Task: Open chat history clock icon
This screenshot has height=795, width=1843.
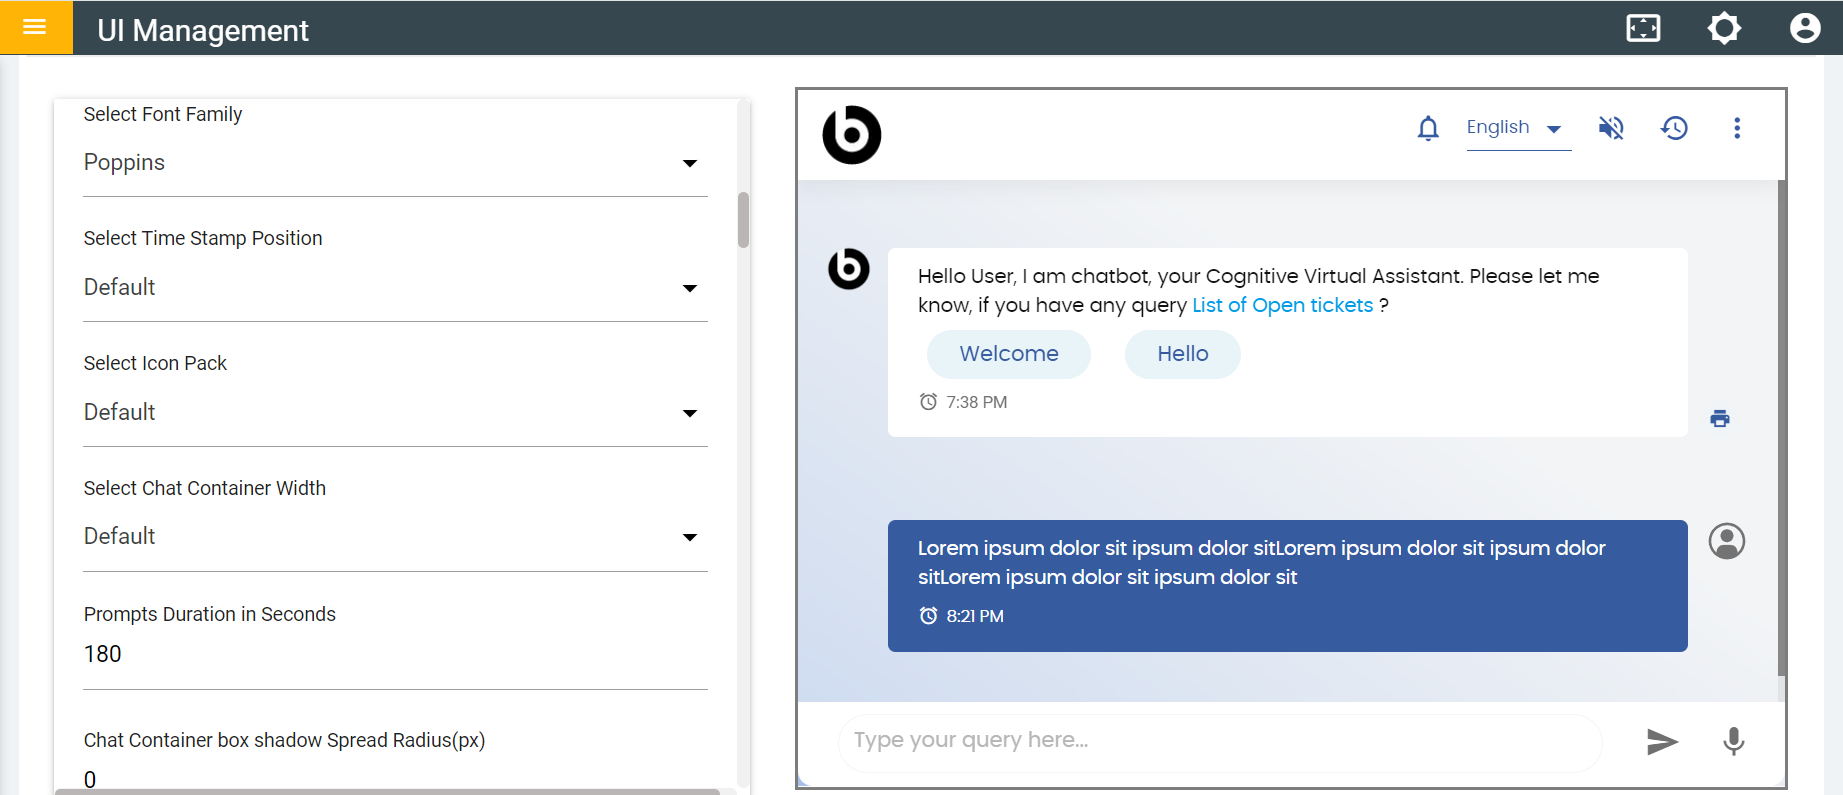Action: point(1674,128)
